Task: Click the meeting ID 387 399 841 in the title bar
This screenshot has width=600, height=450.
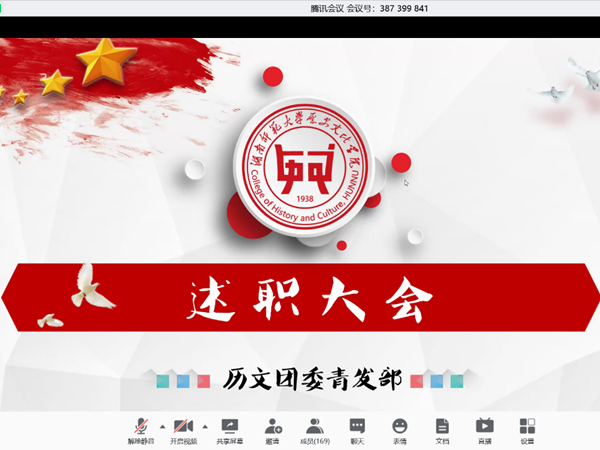Action: pyautogui.click(x=384, y=8)
